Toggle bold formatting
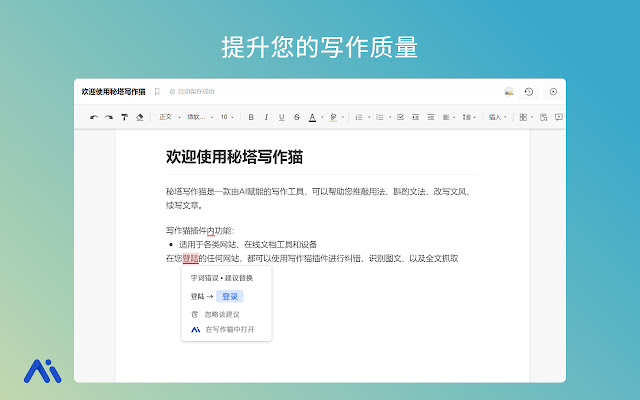 tap(251, 118)
